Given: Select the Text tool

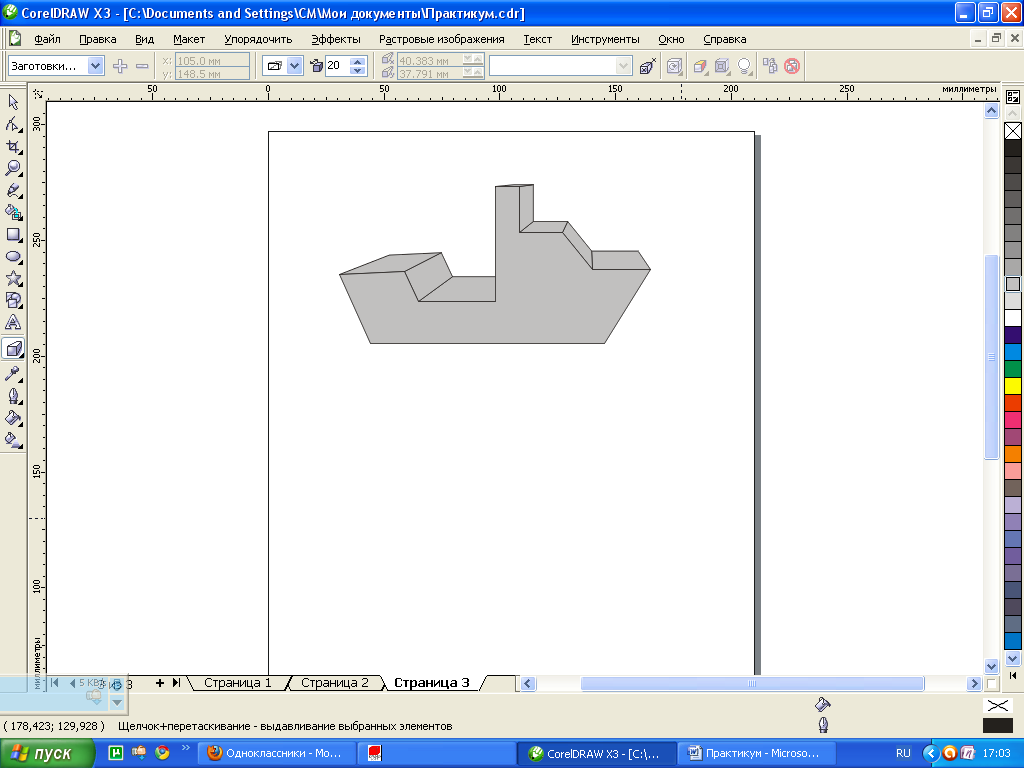Looking at the screenshot, I should click(x=13, y=323).
